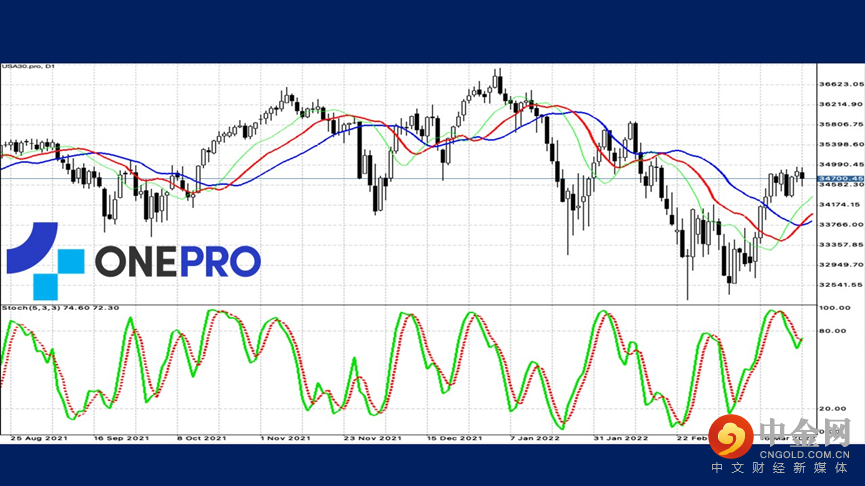Select the 31 Jan 2022 date label
The height and width of the screenshot is (486, 865).
tap(621, 438)
